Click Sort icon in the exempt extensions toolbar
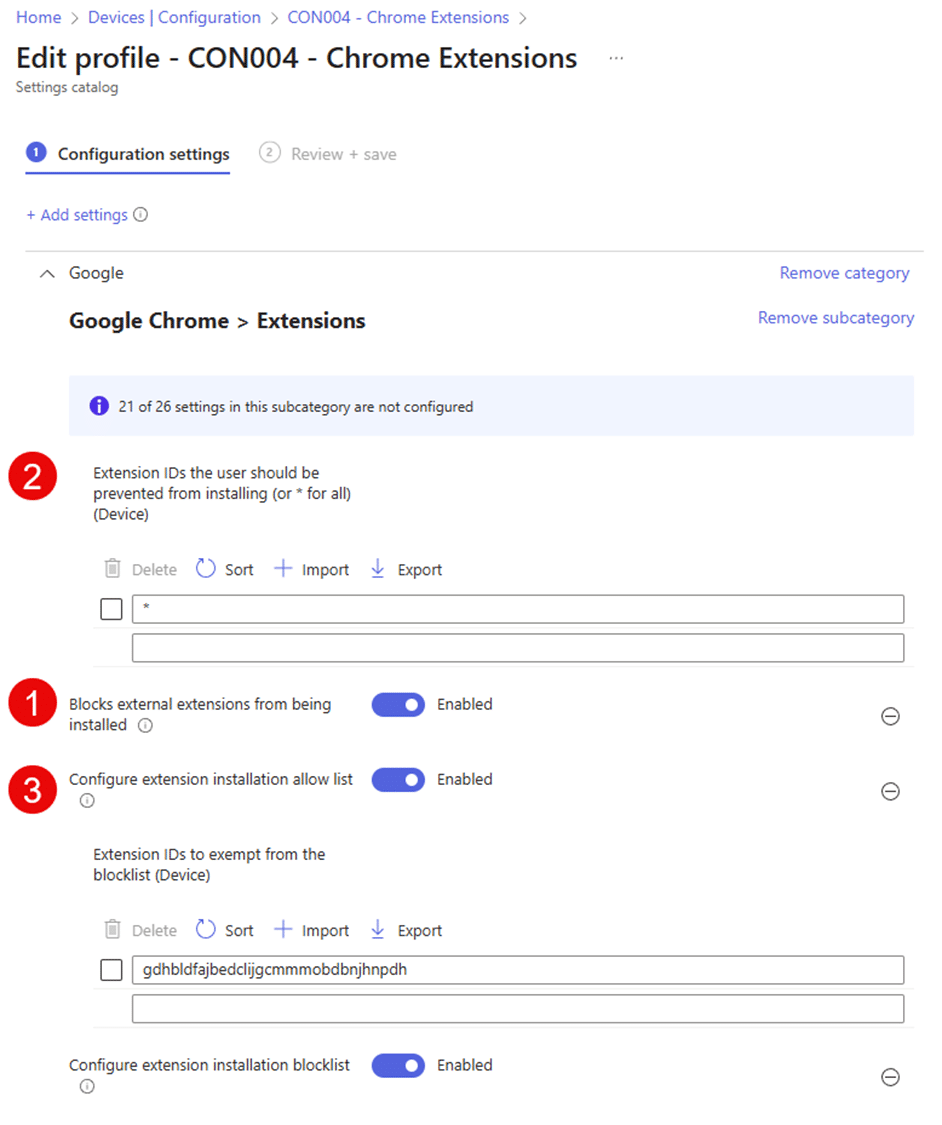 pos(205,930)
